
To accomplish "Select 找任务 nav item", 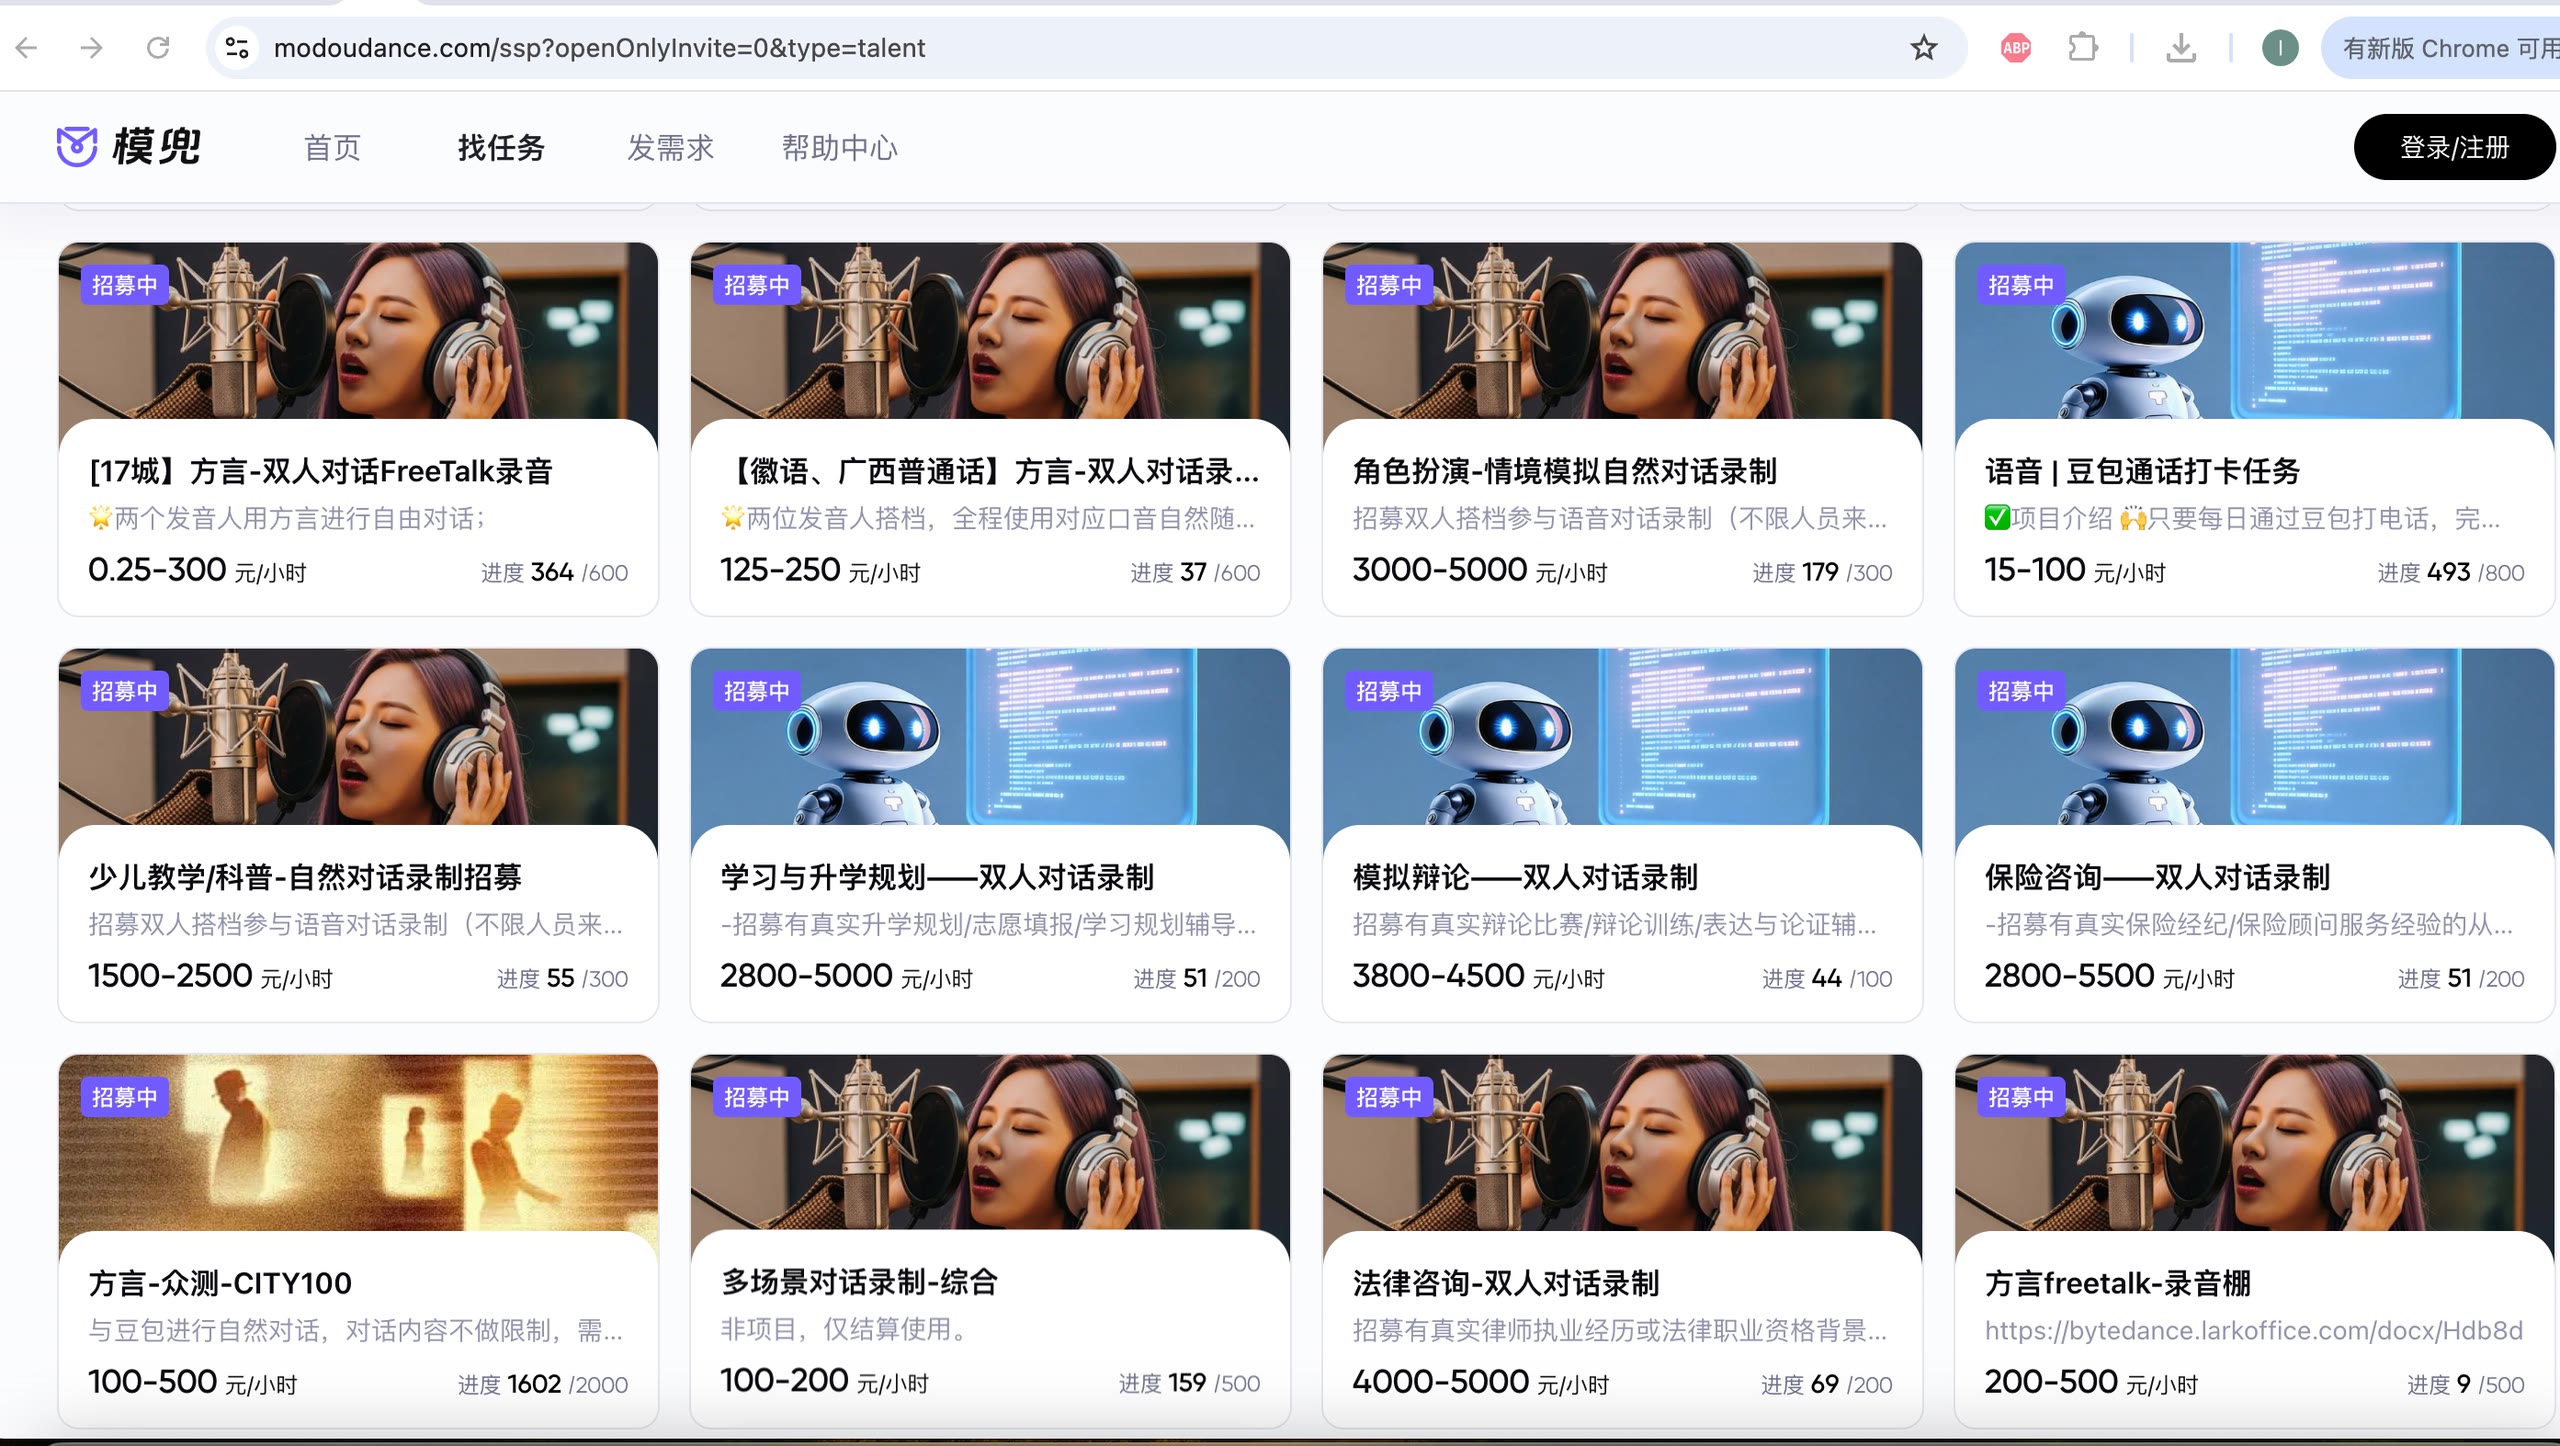I will (501, 148).
